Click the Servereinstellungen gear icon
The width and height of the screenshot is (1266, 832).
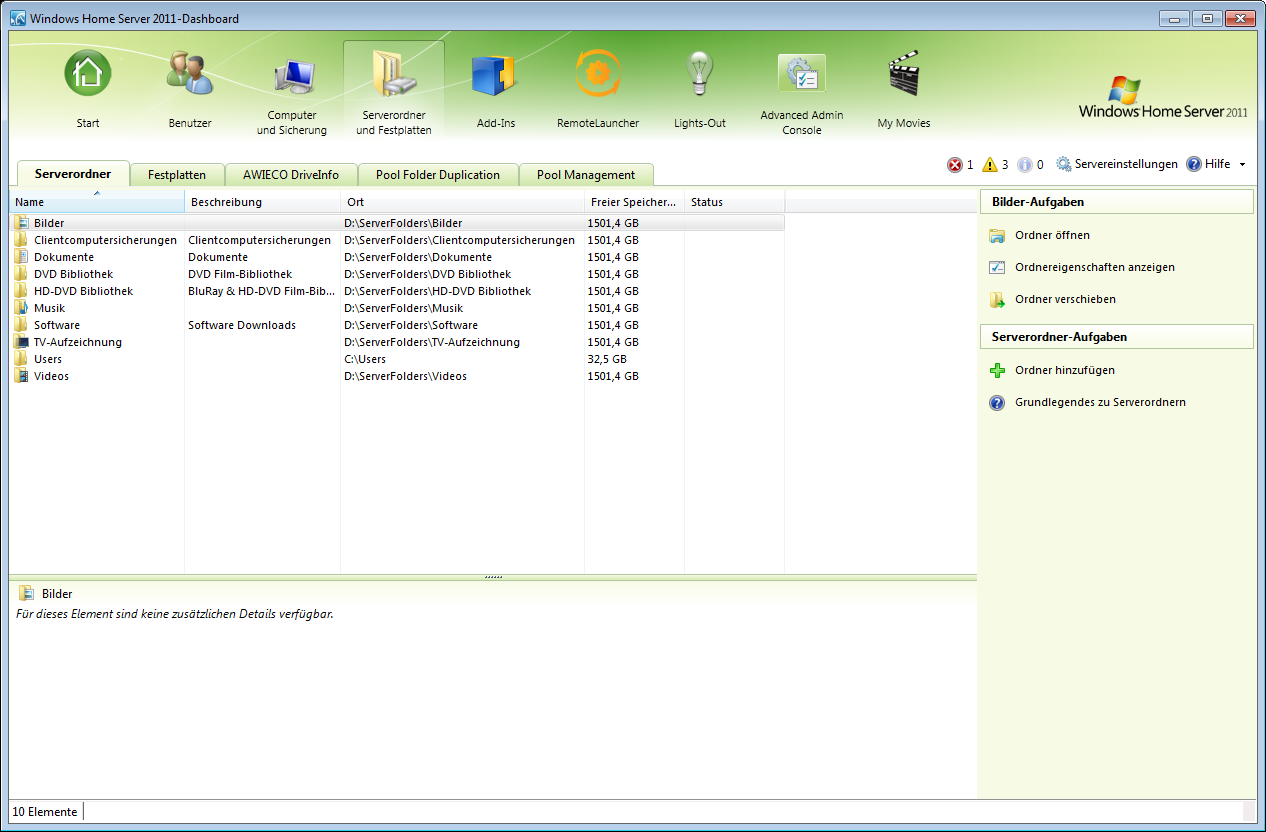click(x=1064, y=164)
